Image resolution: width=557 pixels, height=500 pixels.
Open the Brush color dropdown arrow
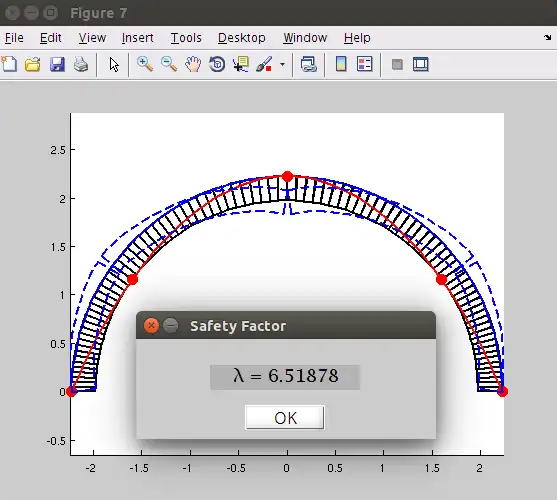coord(282,65)
